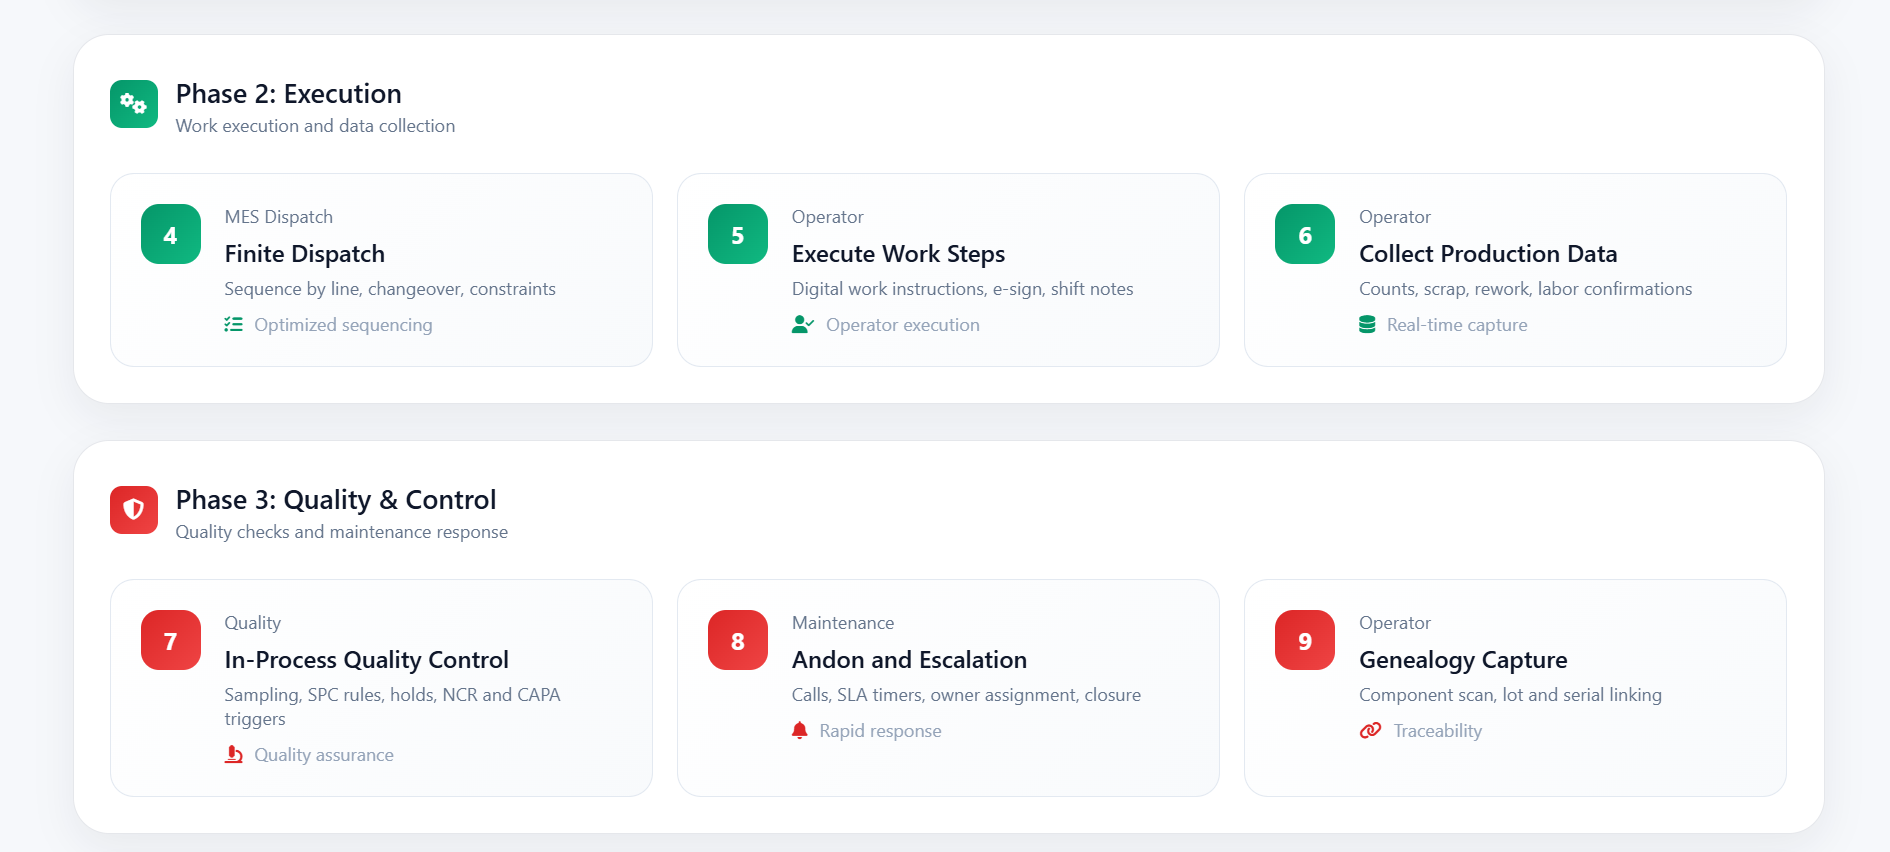1890x852 pixels.
Task: Click the Operator execution user-check icon
Action: point(802,325)
